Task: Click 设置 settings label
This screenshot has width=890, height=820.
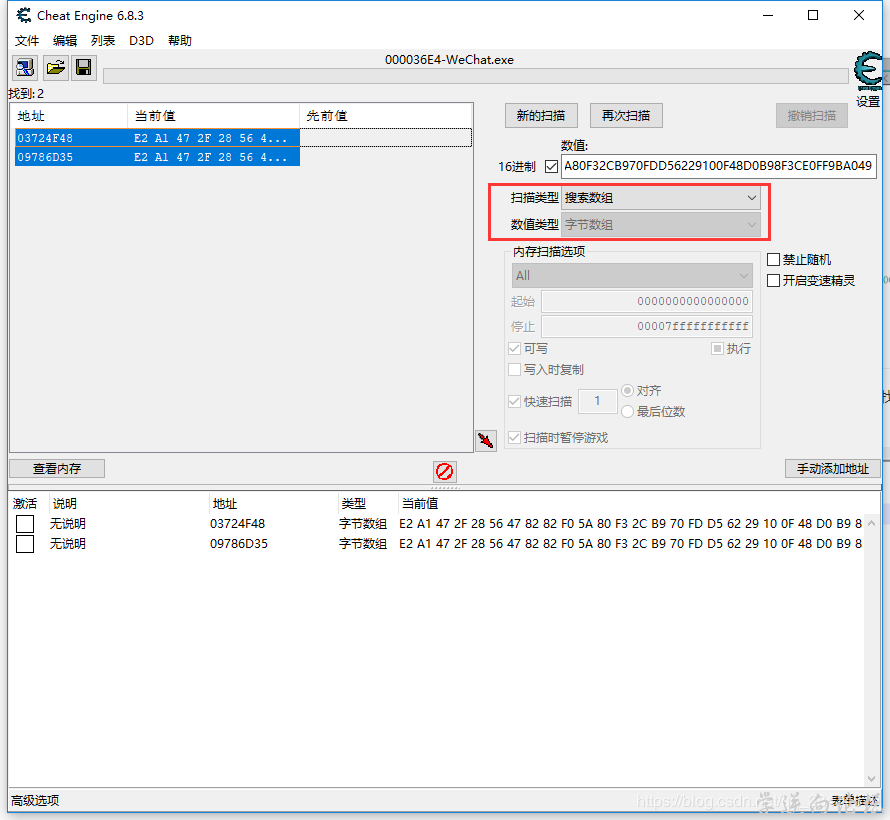Action: (x=868, y=102)
